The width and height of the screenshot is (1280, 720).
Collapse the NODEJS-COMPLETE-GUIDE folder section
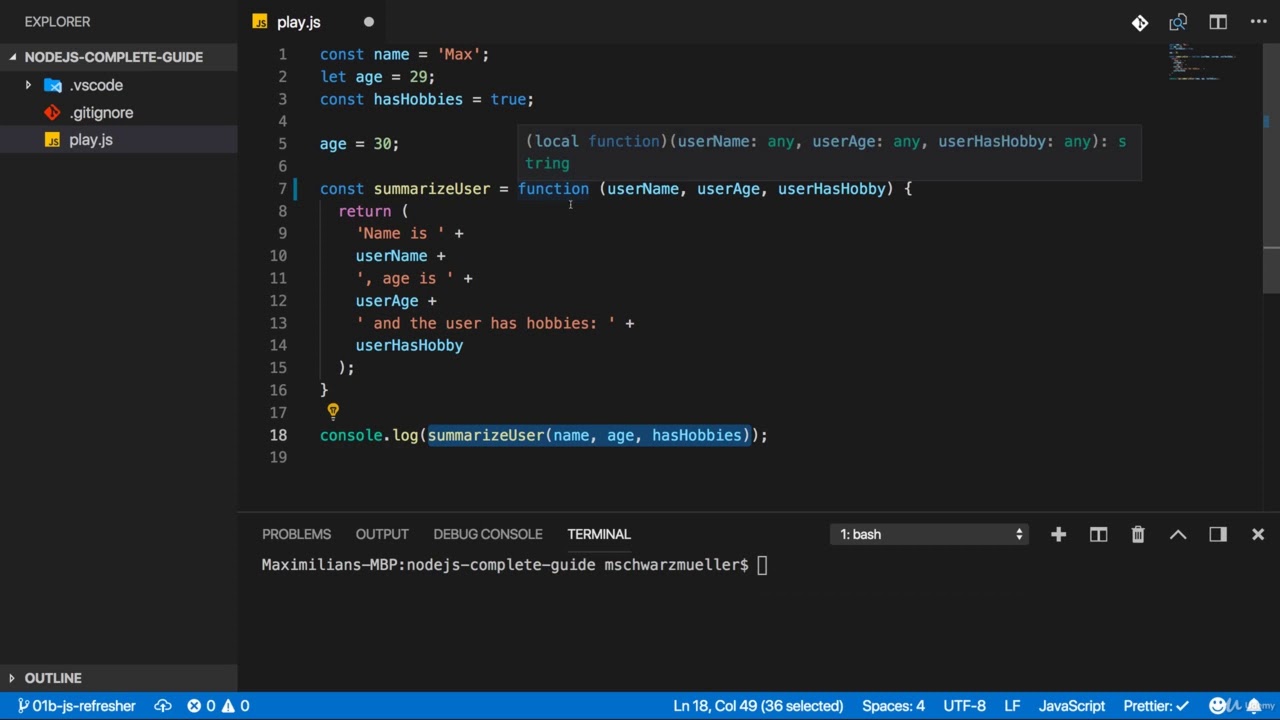pos(118,57)
